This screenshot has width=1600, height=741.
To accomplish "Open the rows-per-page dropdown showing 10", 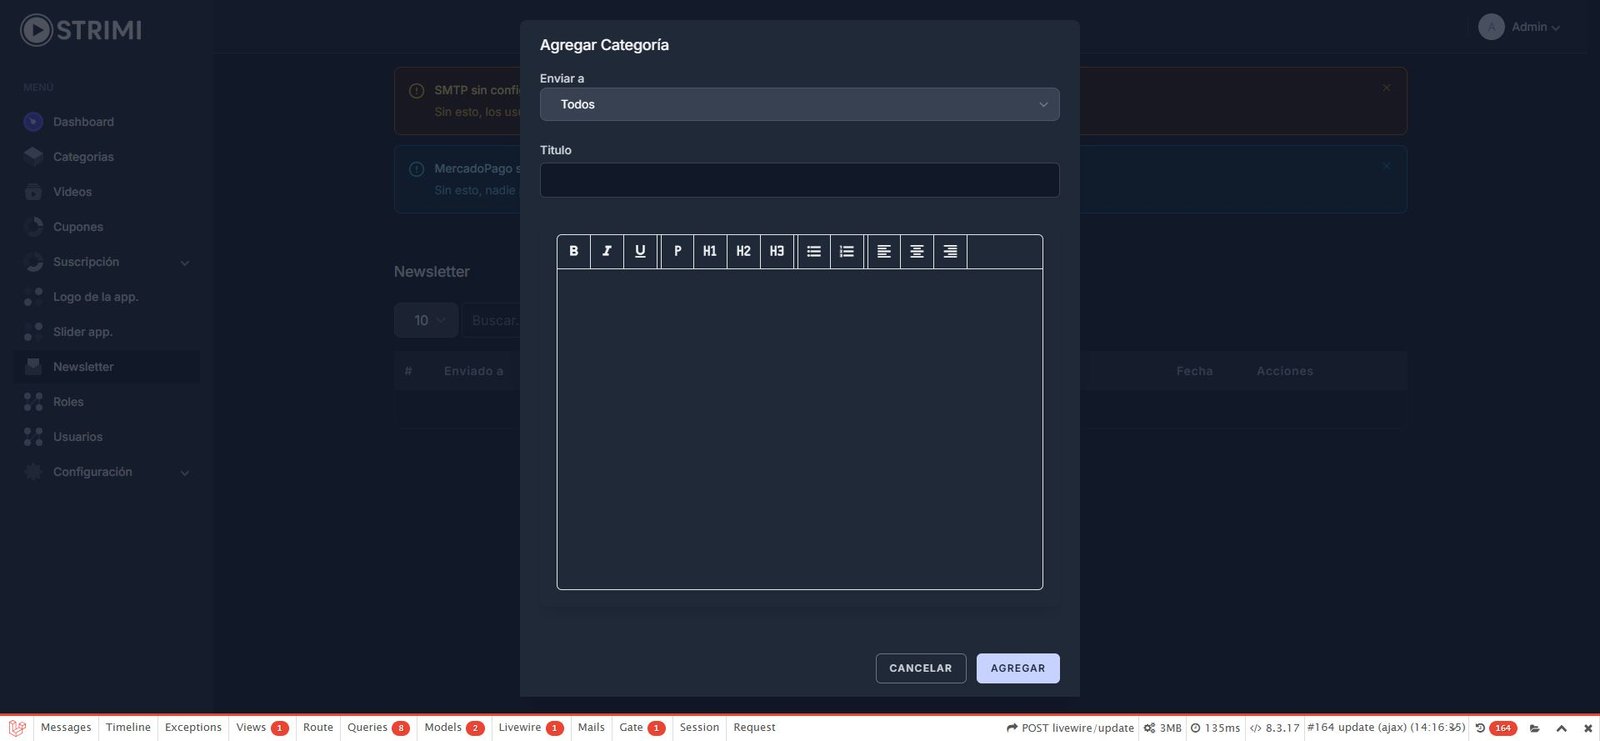I will [x=426, y=320].
